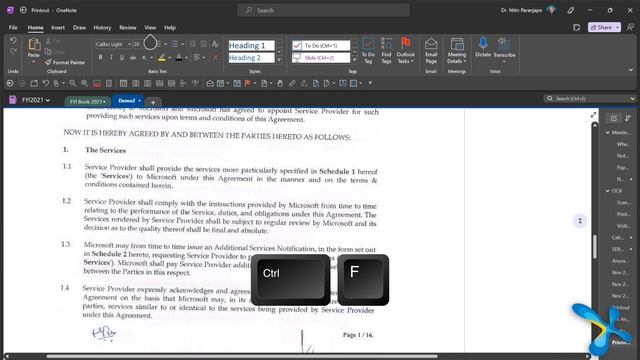Start Dictate microphone

[483, 47]
